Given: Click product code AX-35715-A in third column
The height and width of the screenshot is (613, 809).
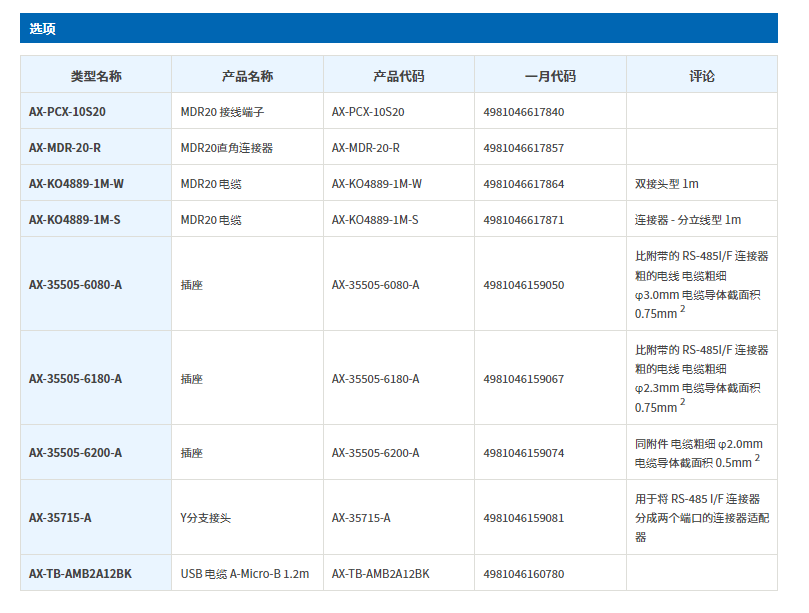Looking at the screenshot, I should [x=361, y=518].
